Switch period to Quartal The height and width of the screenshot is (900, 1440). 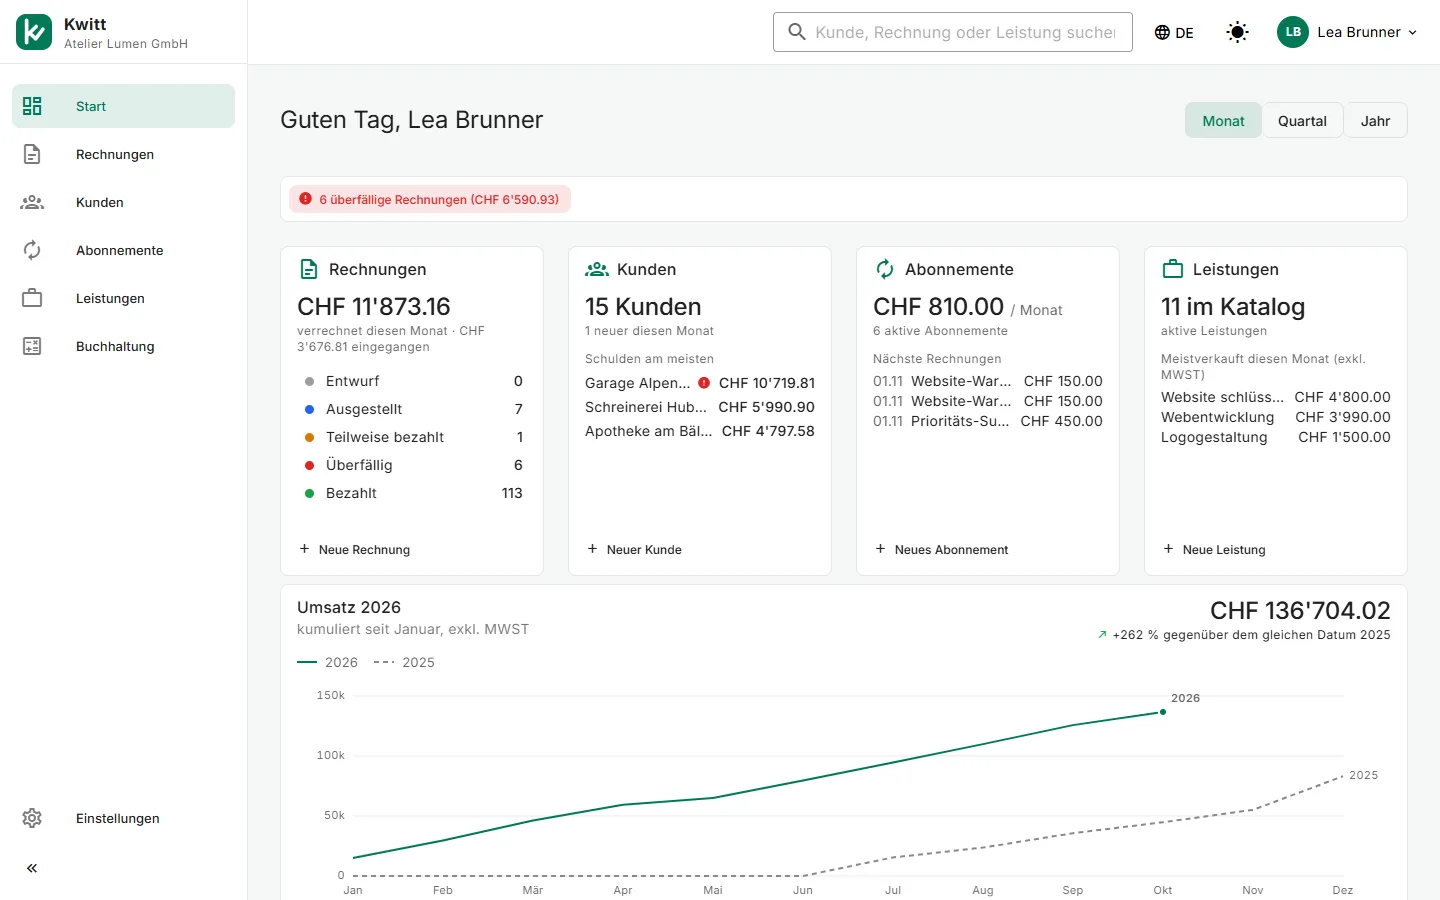[x=1302, y=121]
